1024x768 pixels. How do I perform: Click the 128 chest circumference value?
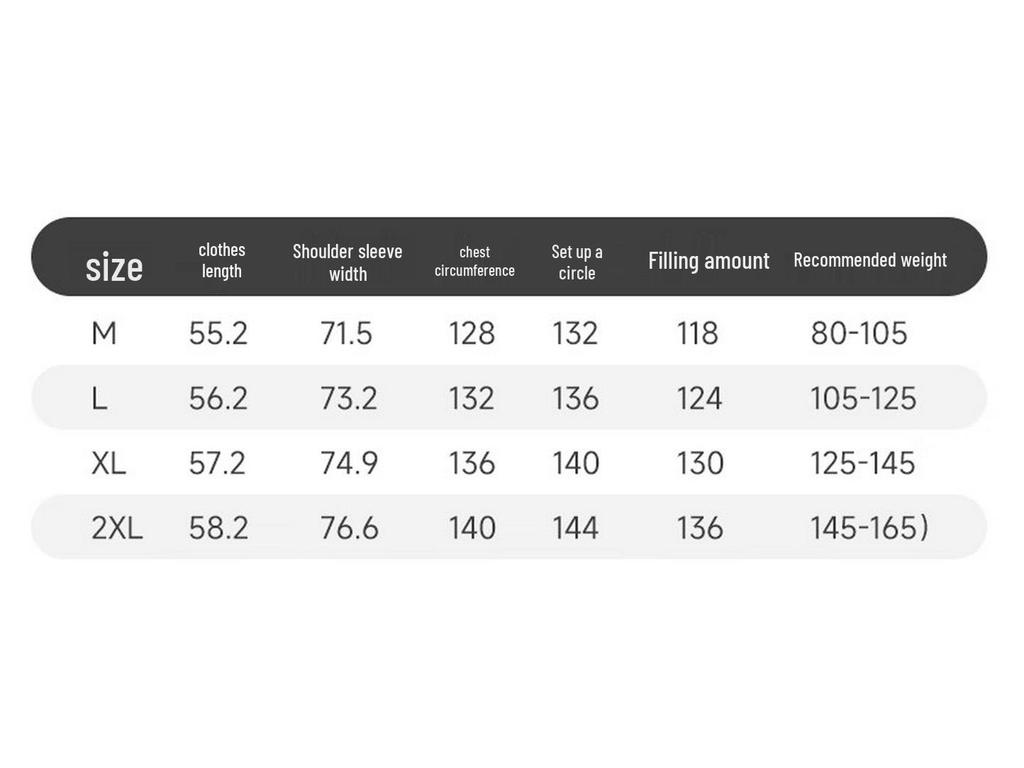tap(472, 334)
